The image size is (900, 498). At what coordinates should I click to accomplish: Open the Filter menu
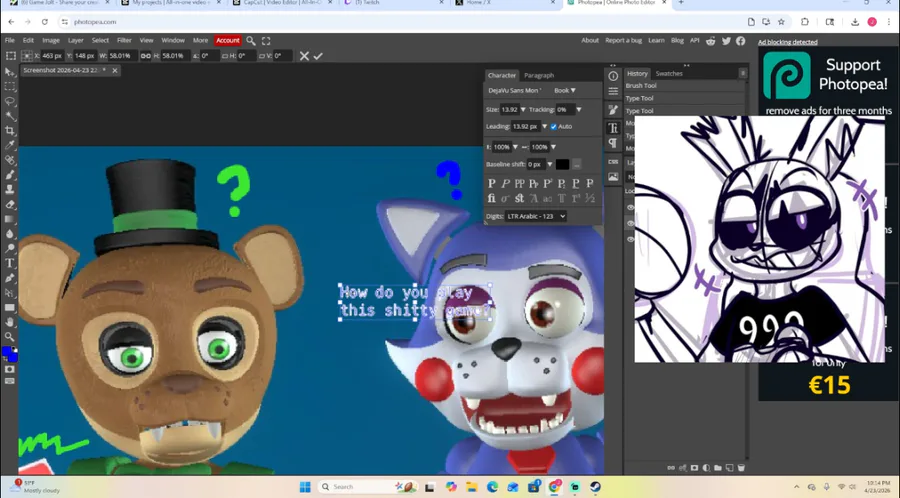(x=124, y=41)
